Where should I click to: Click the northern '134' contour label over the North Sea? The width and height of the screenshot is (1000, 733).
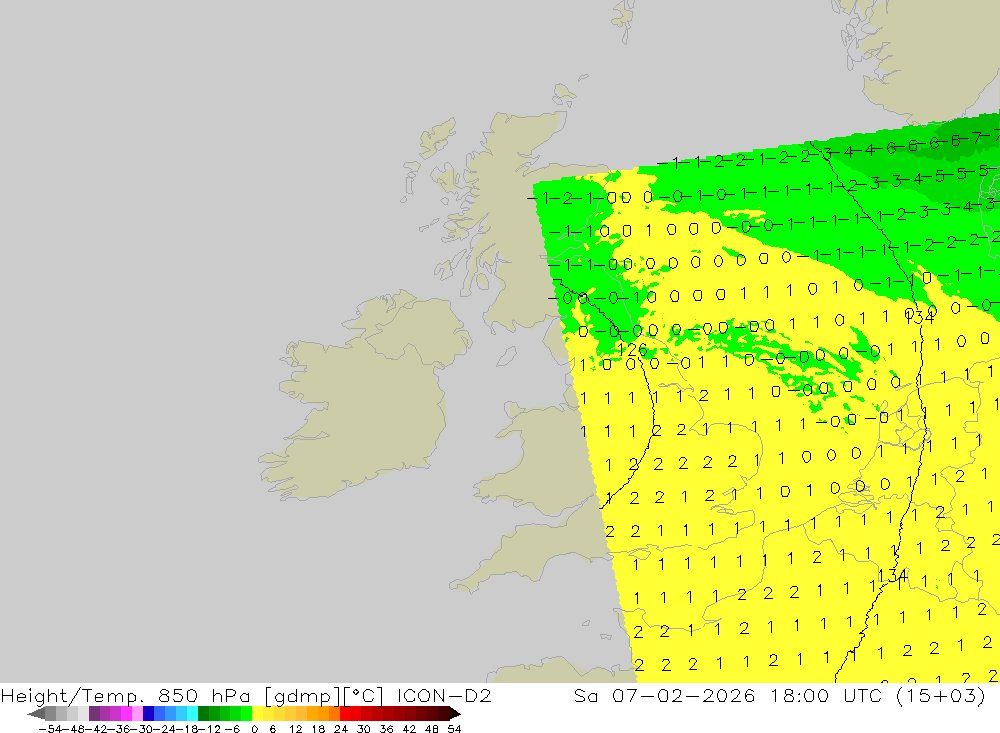click(x=920, y=316)
